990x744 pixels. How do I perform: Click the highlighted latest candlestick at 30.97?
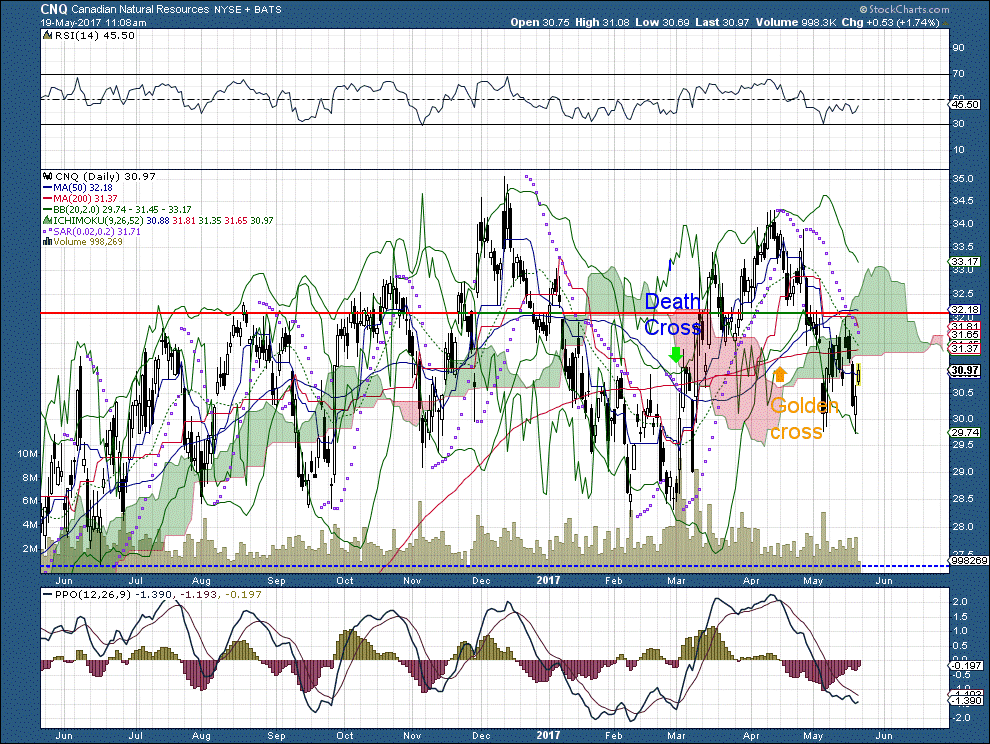859,374
